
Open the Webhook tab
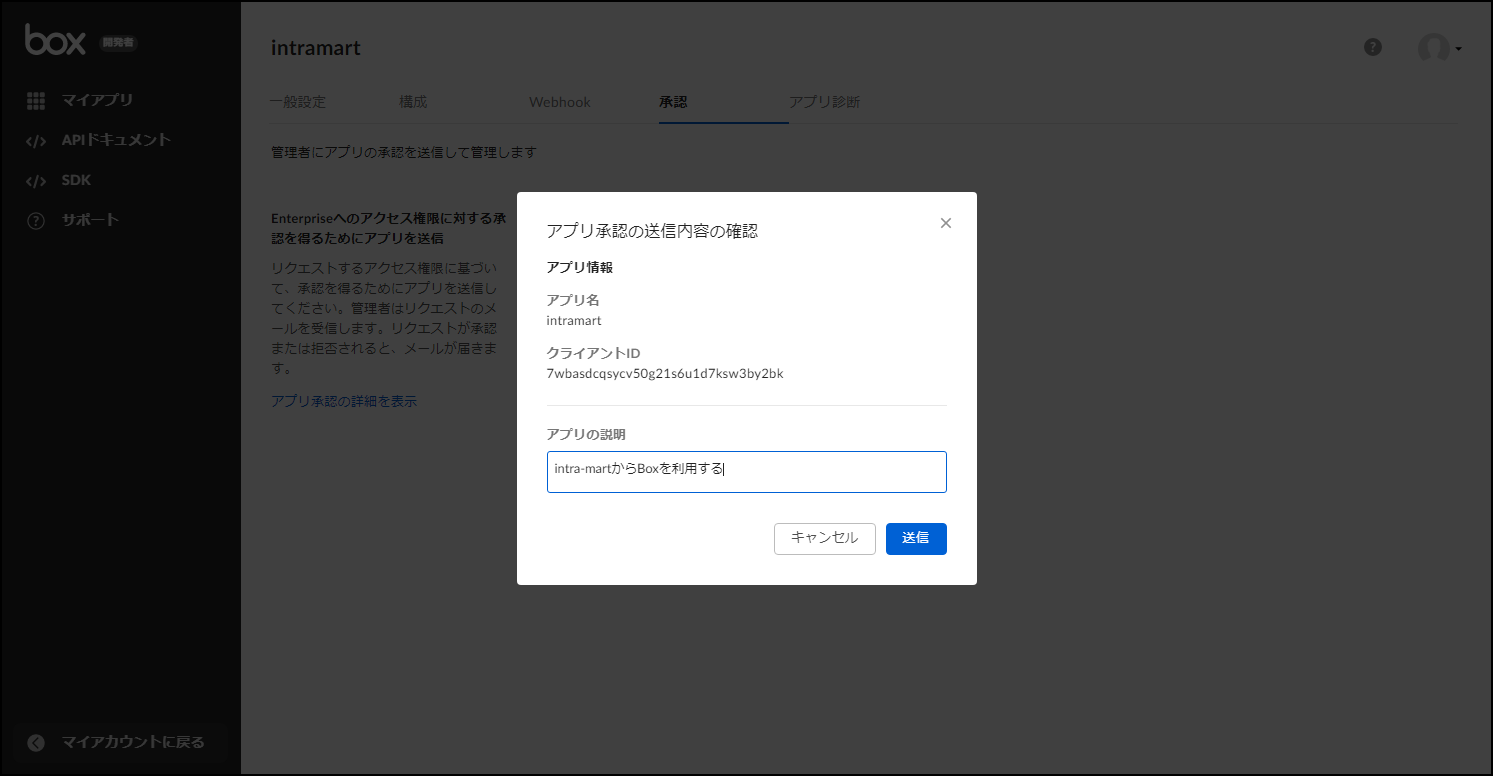560,102
